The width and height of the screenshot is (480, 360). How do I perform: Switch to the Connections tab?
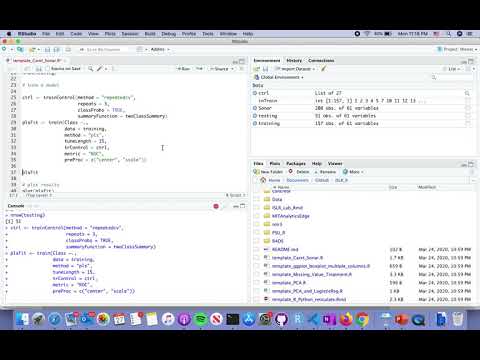(x=321, y=60)
